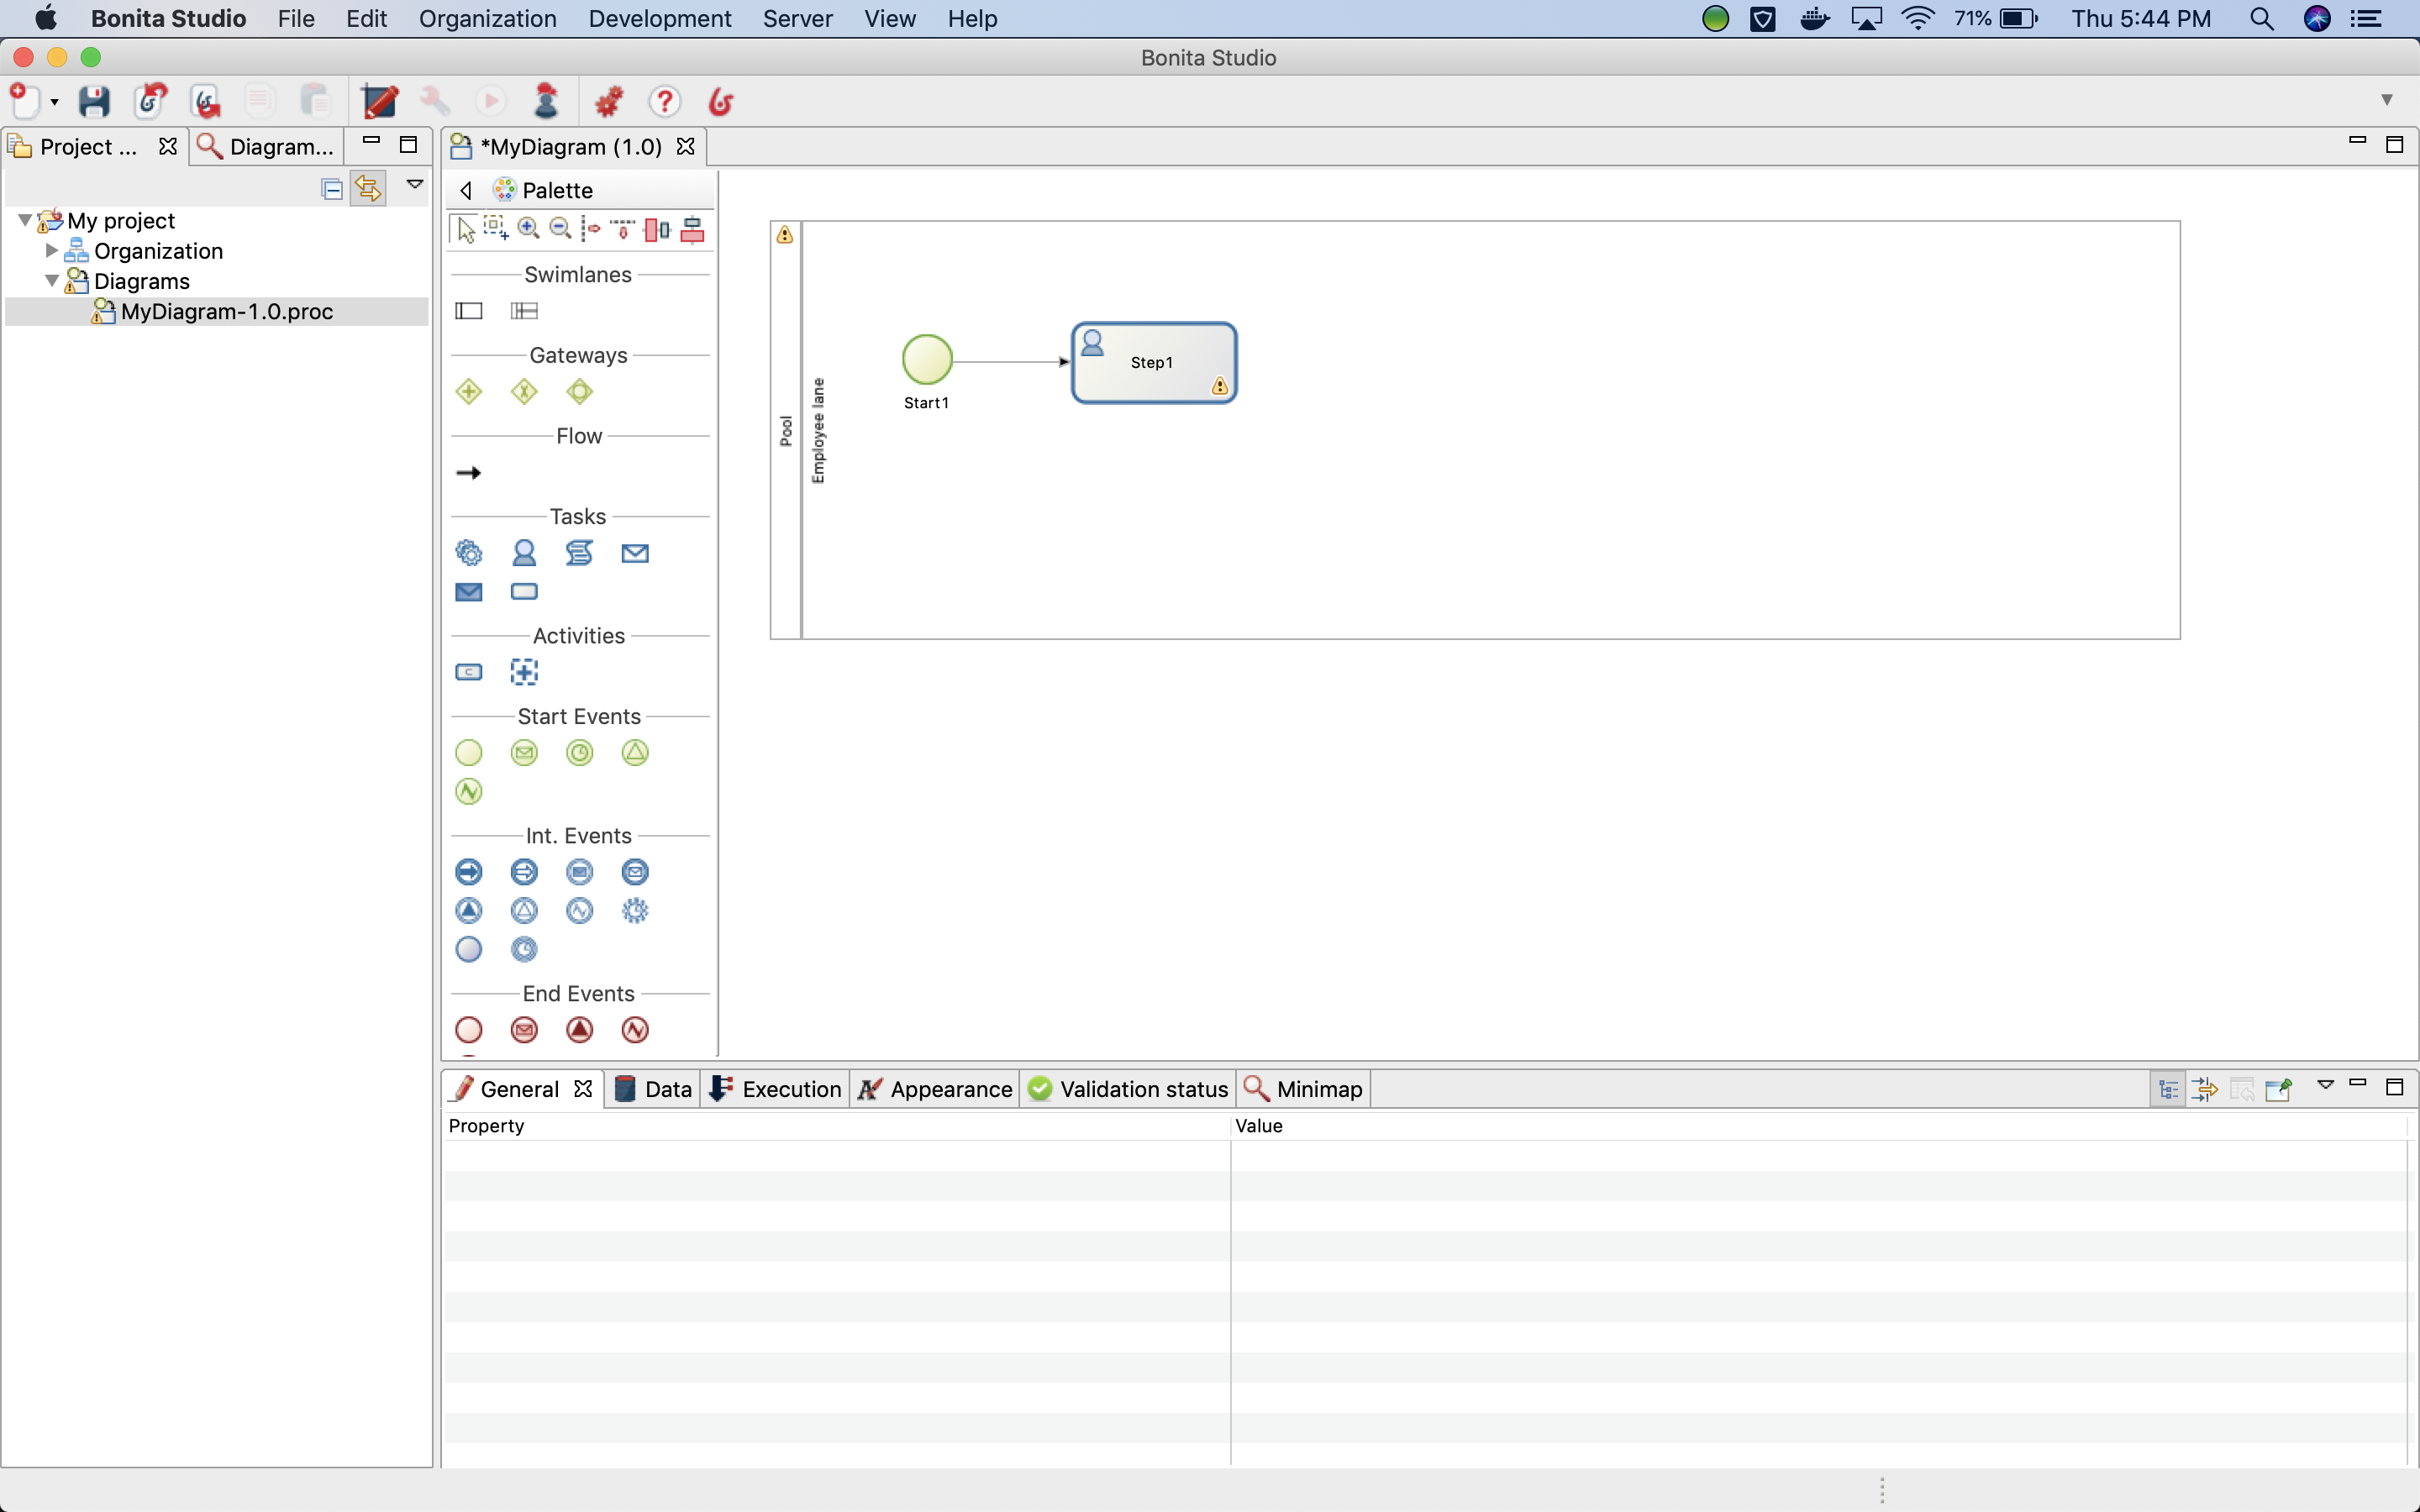
Task: Click the red notebook UI Designer icon
Action: (x=380, y=101)
